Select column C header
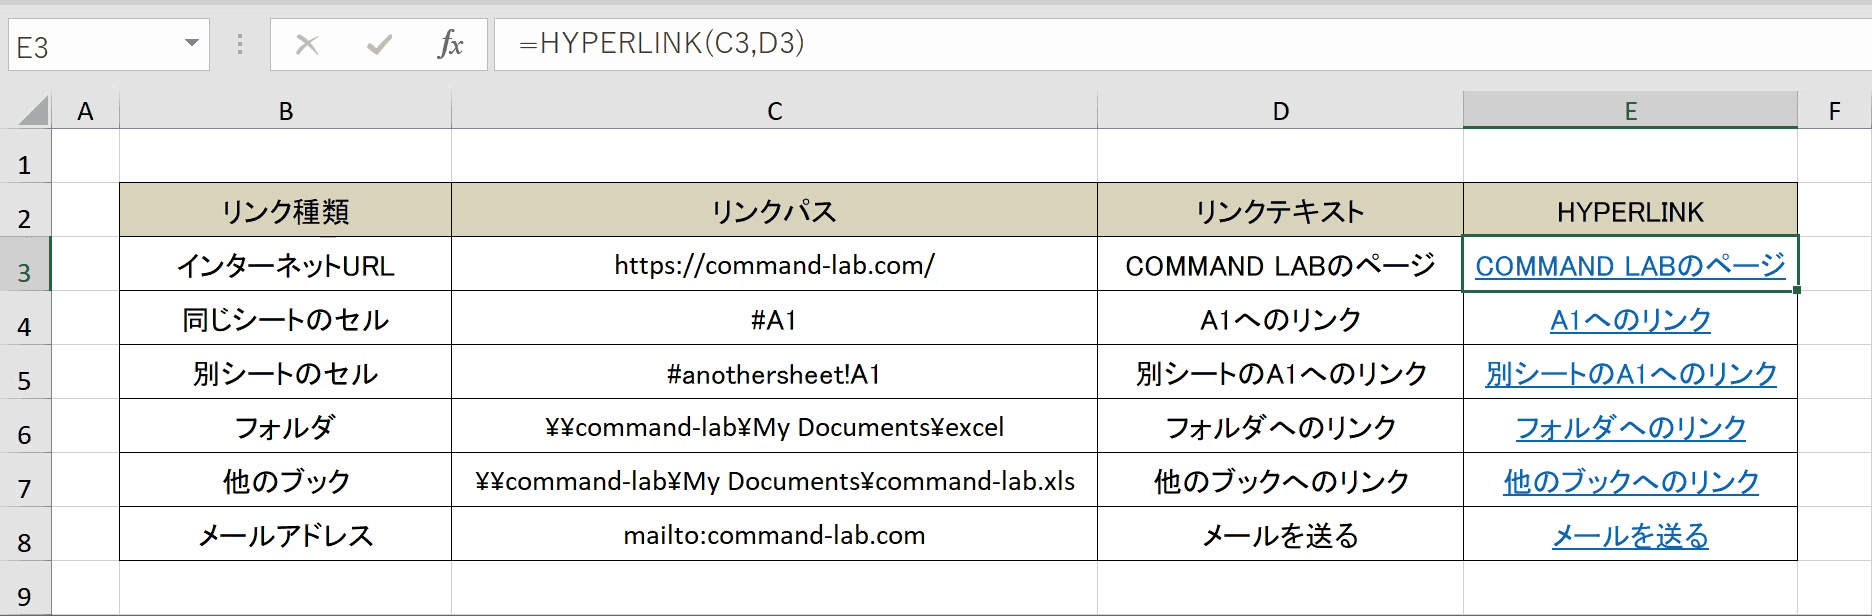The width and height of the screenshot is (1872, 616). 774,111
